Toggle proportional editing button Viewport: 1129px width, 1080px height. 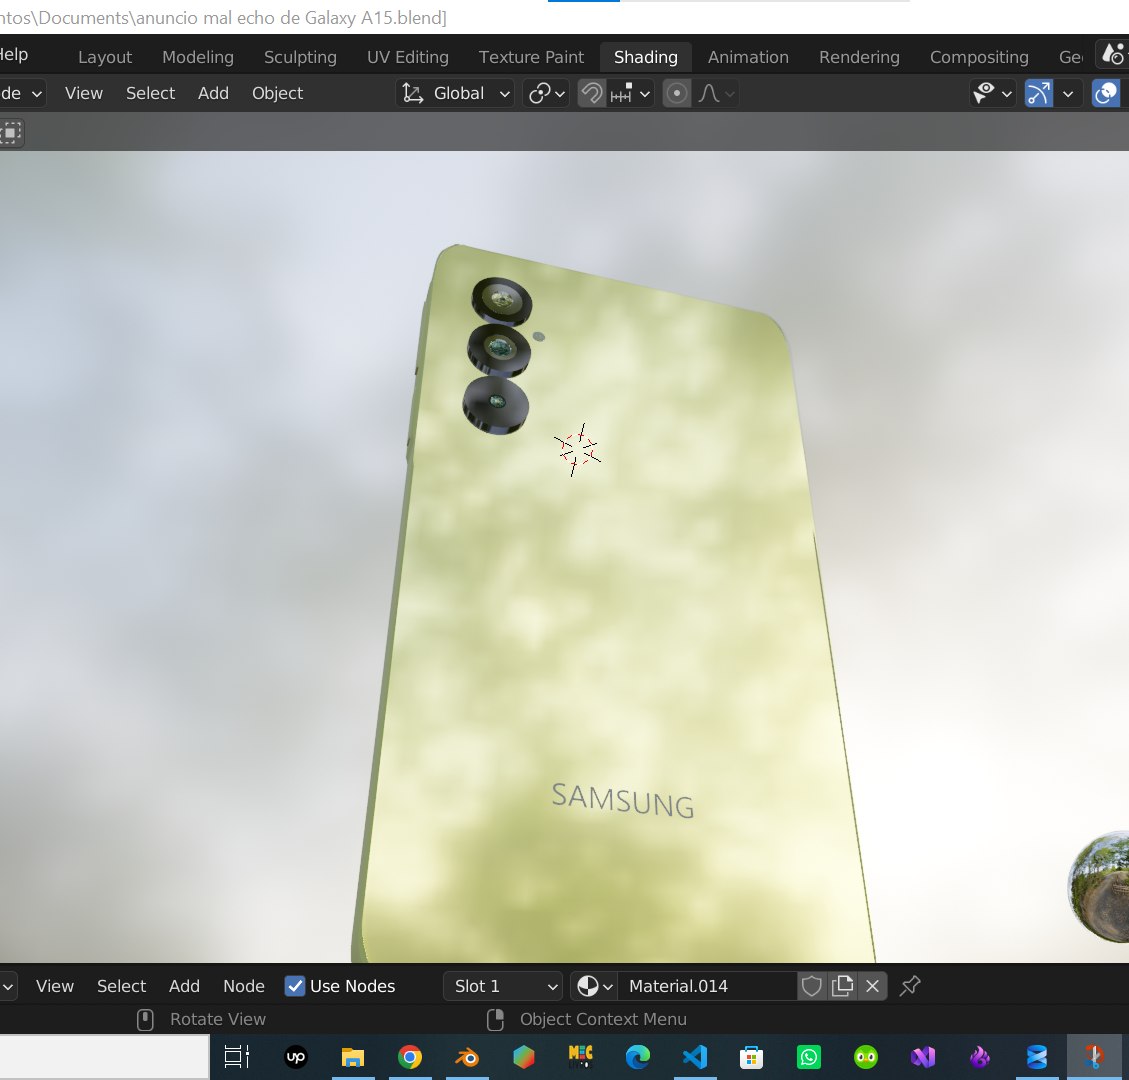point(676,94)
